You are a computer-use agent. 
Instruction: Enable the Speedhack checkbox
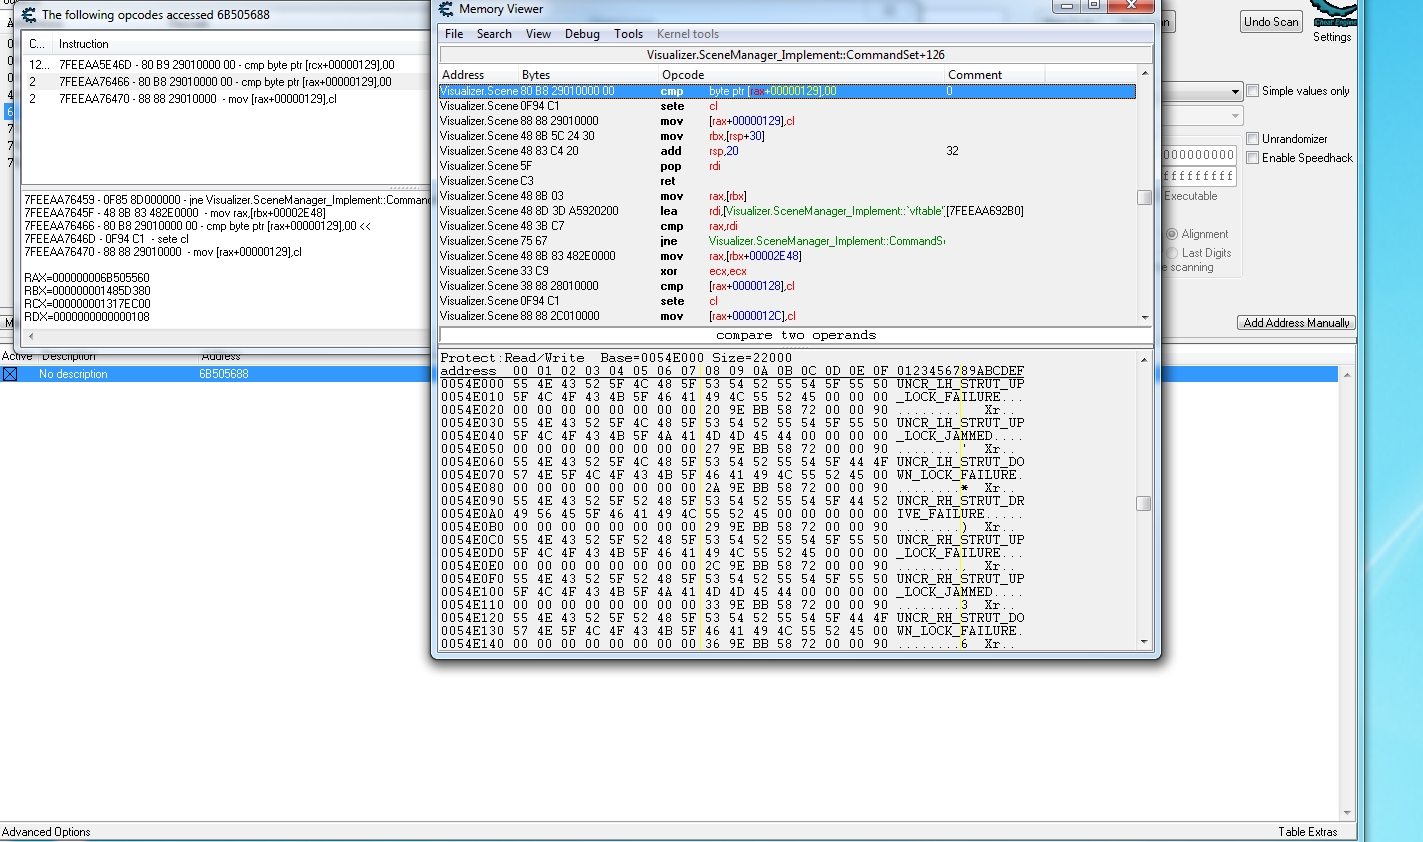click(x=1253, y=158)
